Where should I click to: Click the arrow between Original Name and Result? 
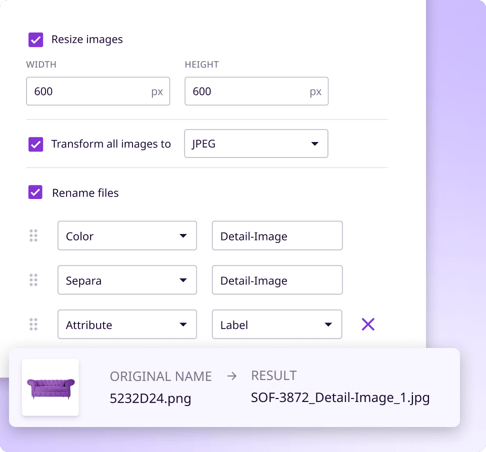coord(232,376)
